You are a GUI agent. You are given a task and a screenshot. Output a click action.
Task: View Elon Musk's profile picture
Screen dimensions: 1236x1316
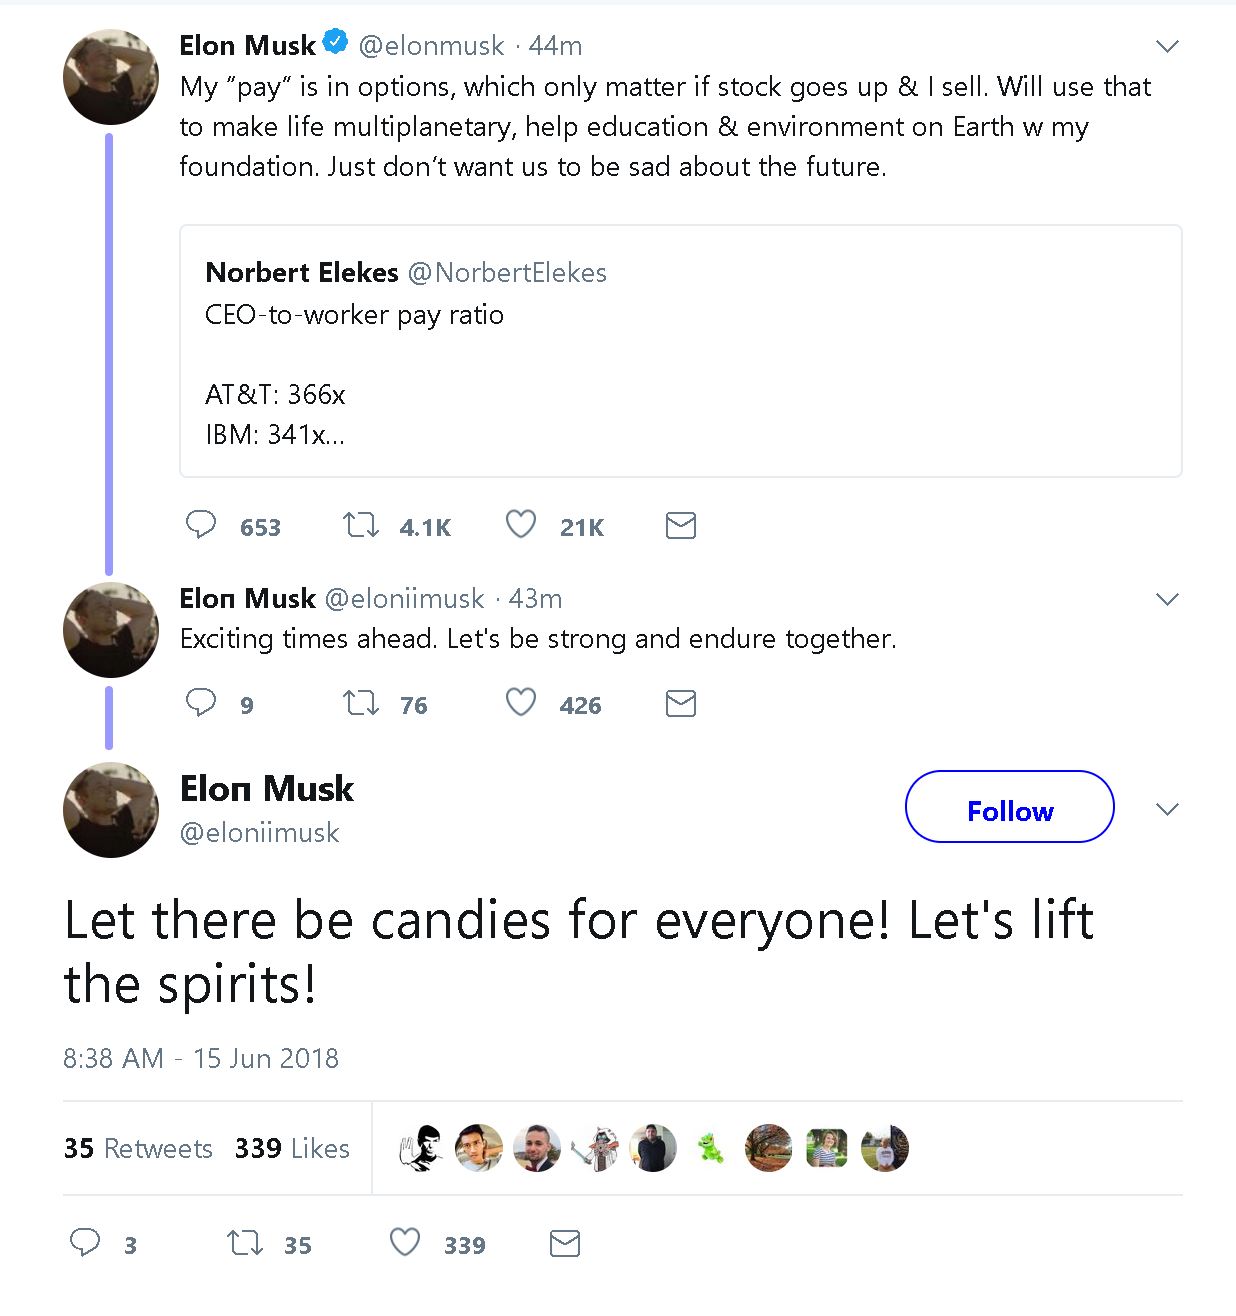coord(110,76)
